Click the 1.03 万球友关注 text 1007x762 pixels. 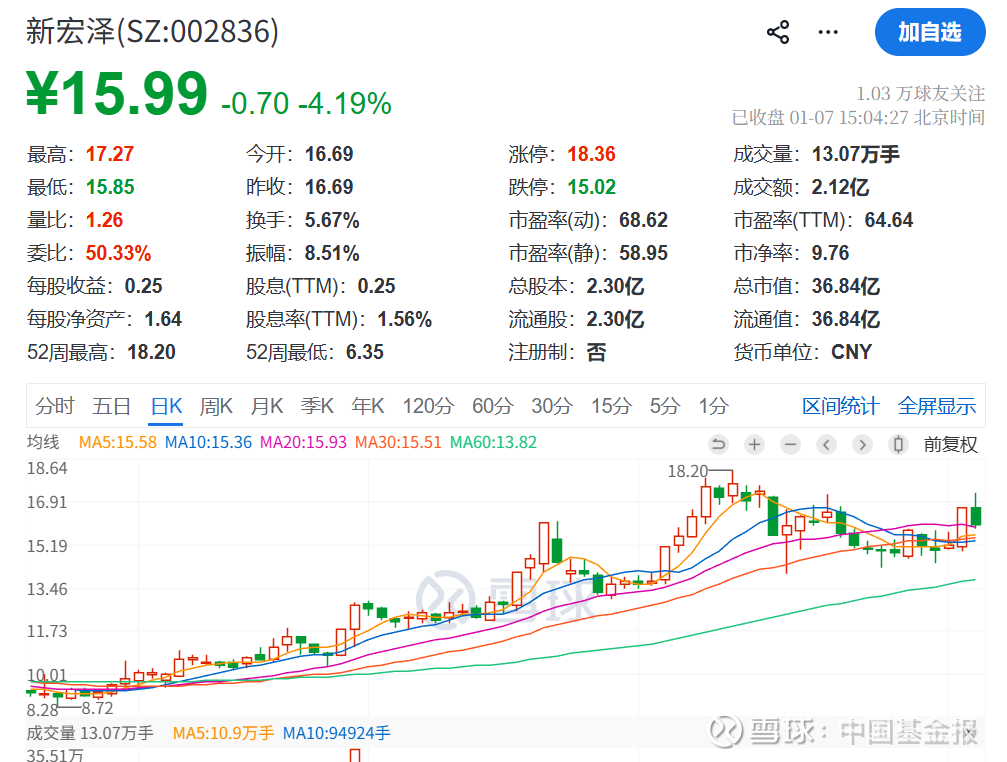[x=920, y=94]
